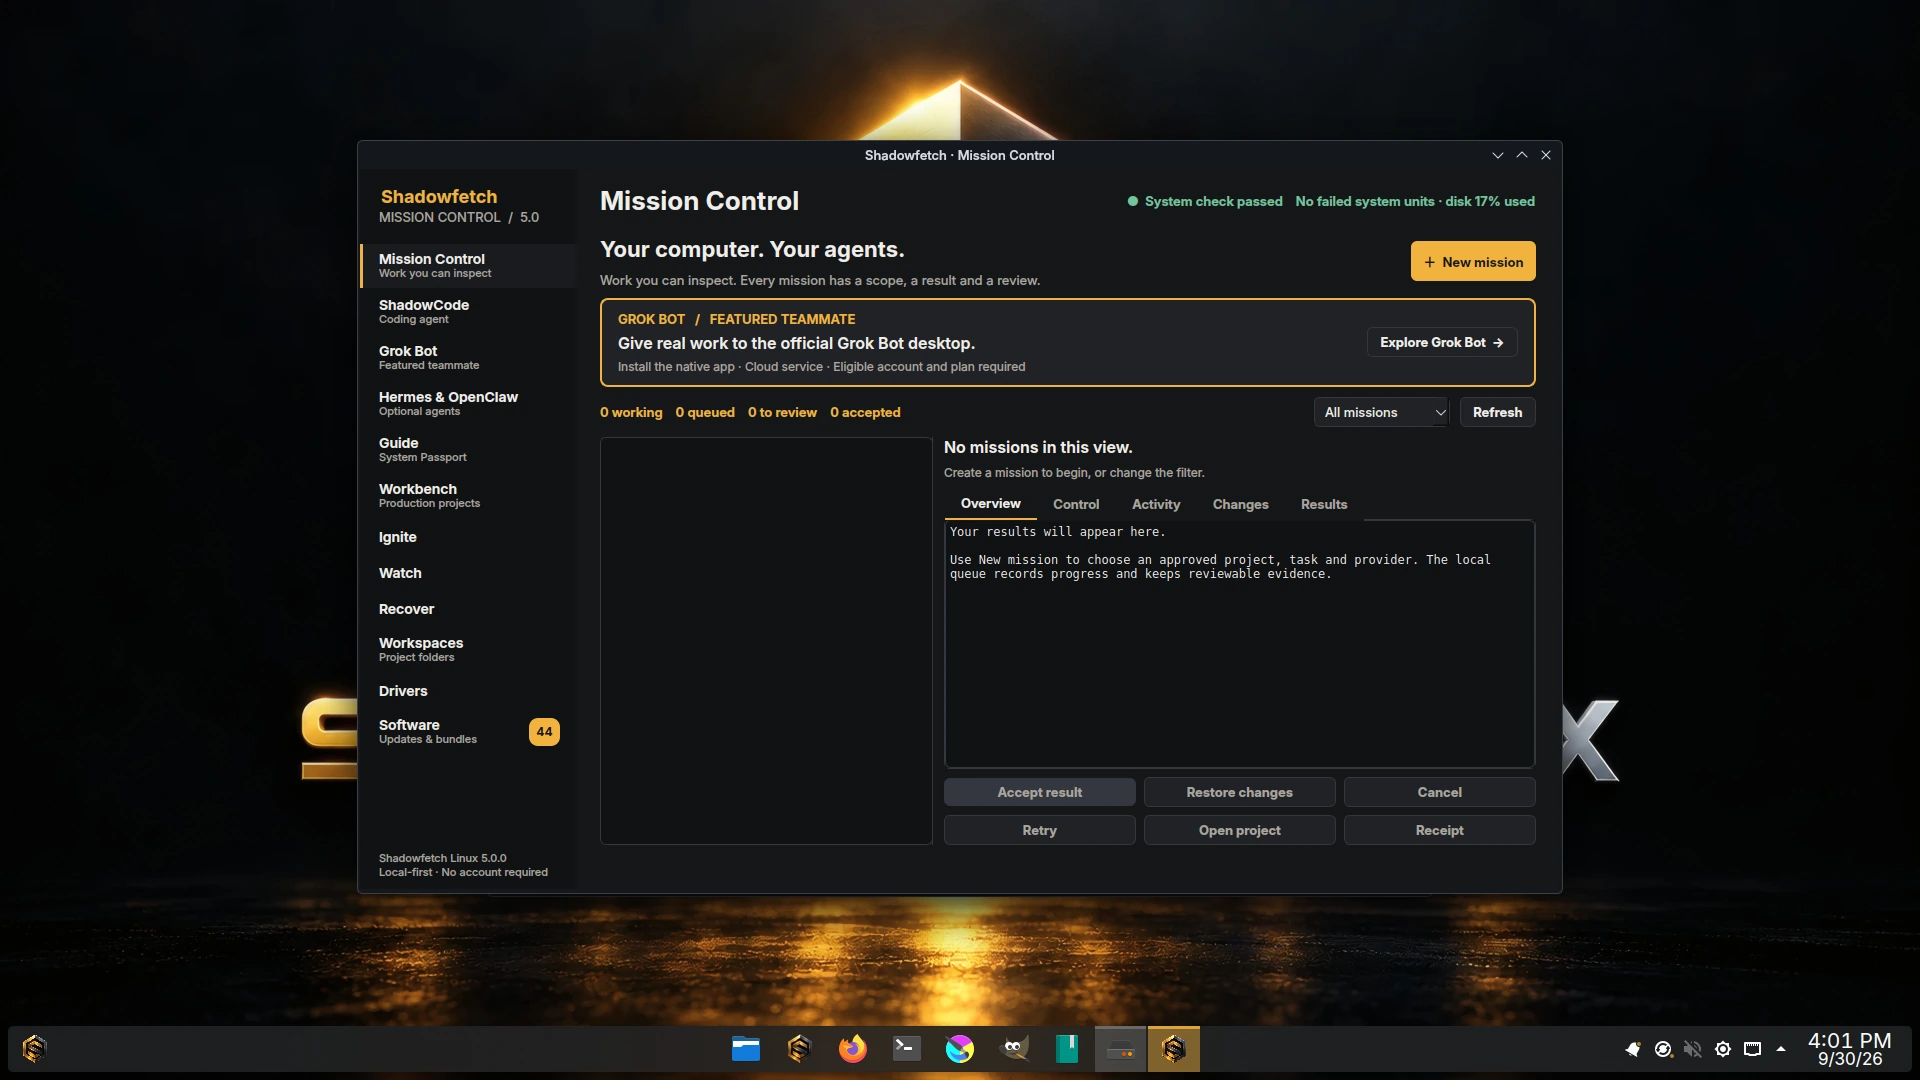Image resolution: width=1920 pixels, height=1080 pixels.
Task: Open the teal book app in taskbar
Action: (x=1067, y=1049)
